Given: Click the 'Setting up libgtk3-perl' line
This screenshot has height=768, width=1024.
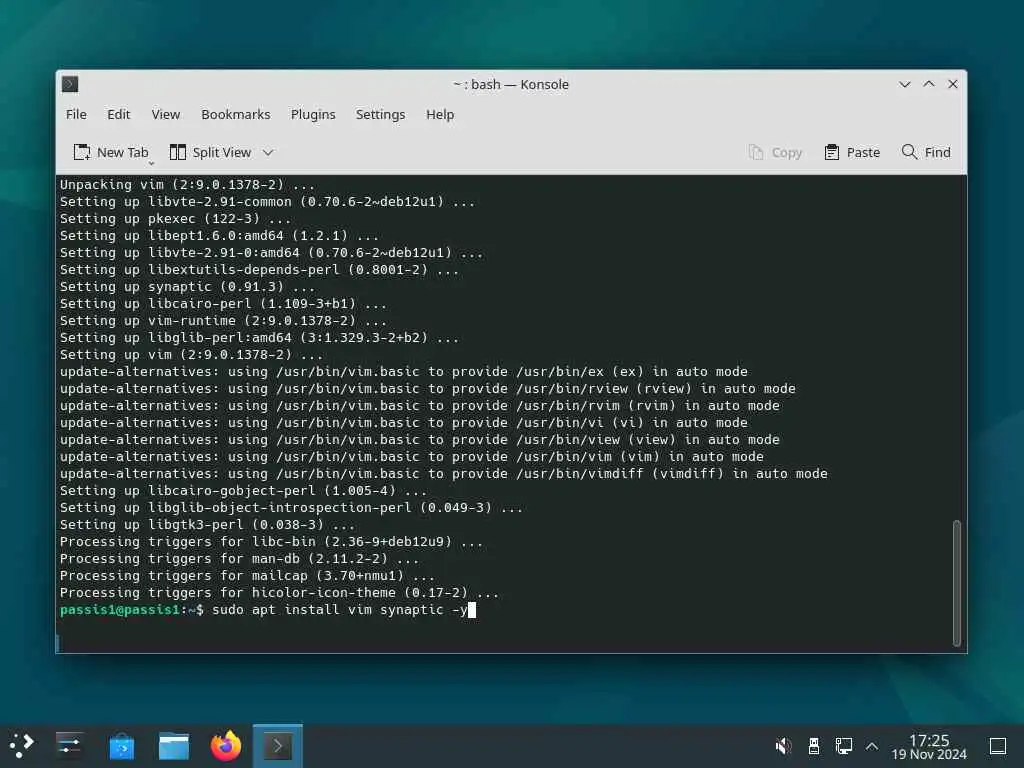Looking at the screenshot, I should 207,524.
